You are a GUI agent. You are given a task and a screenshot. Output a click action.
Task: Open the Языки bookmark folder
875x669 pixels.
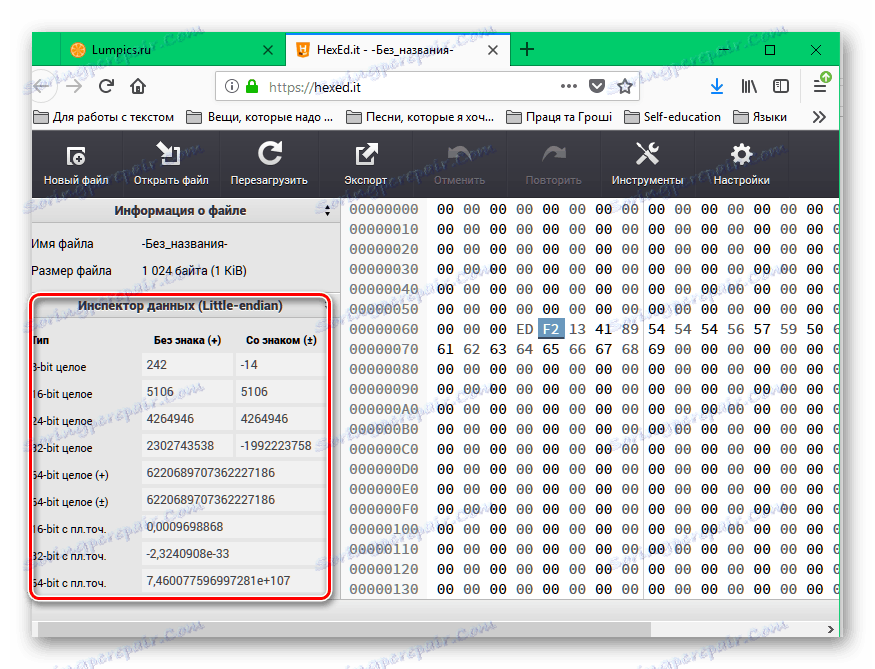click(x=760, y=117)
